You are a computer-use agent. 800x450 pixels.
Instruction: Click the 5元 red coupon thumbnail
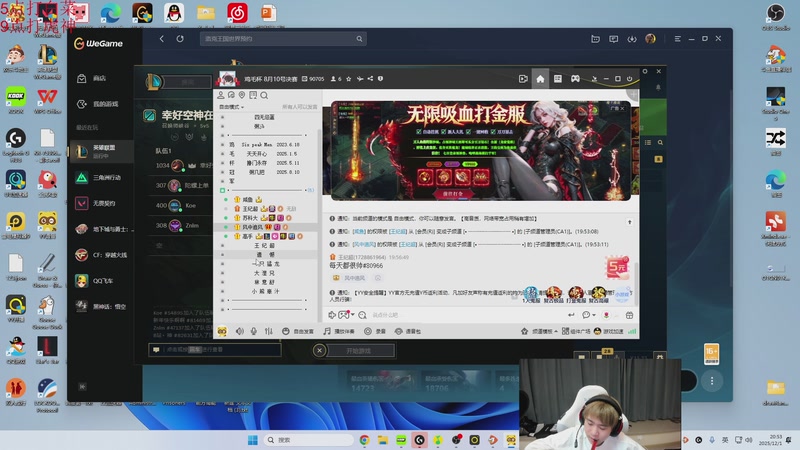coord(617,267)
